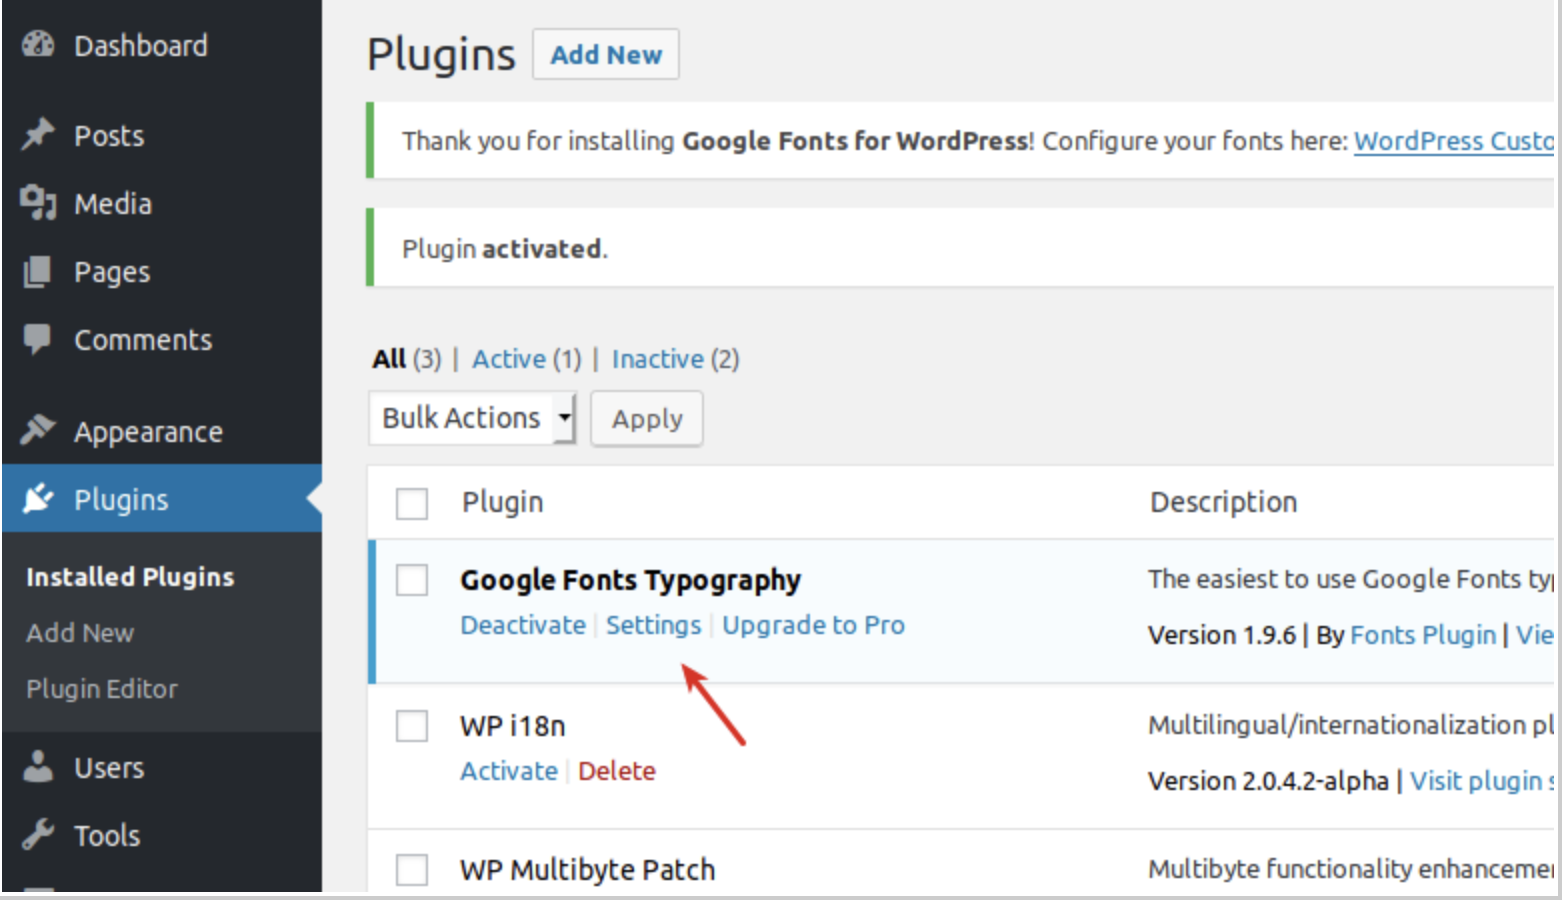The height and width of the screenshot is (900, 1562).
Task: Open the Posts menu
Action: 162,135
